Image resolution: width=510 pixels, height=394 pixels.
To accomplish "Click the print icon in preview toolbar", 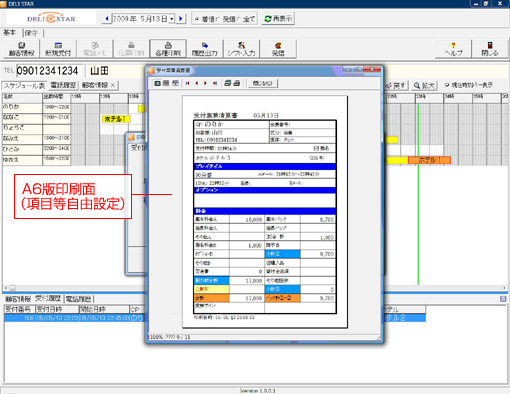I will pyautogui.click(x=237, y=83).
